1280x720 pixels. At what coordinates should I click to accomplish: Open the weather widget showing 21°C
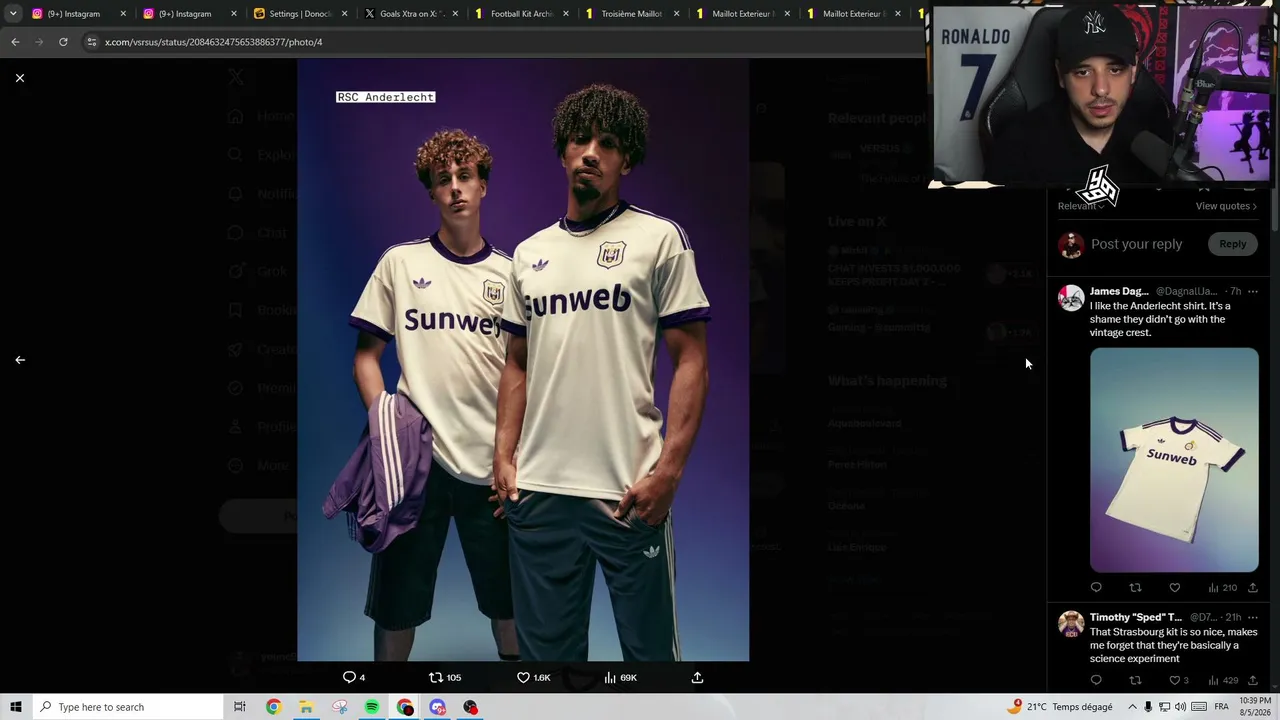point(1060,707)
